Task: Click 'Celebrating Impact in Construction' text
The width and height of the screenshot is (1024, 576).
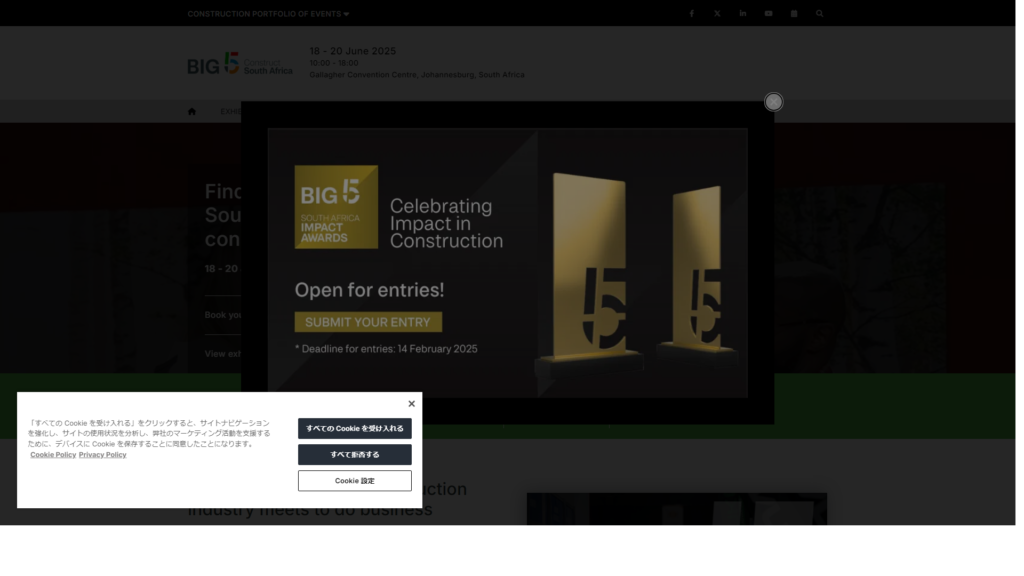Action: pyautogui.click(x=447, y=223)
